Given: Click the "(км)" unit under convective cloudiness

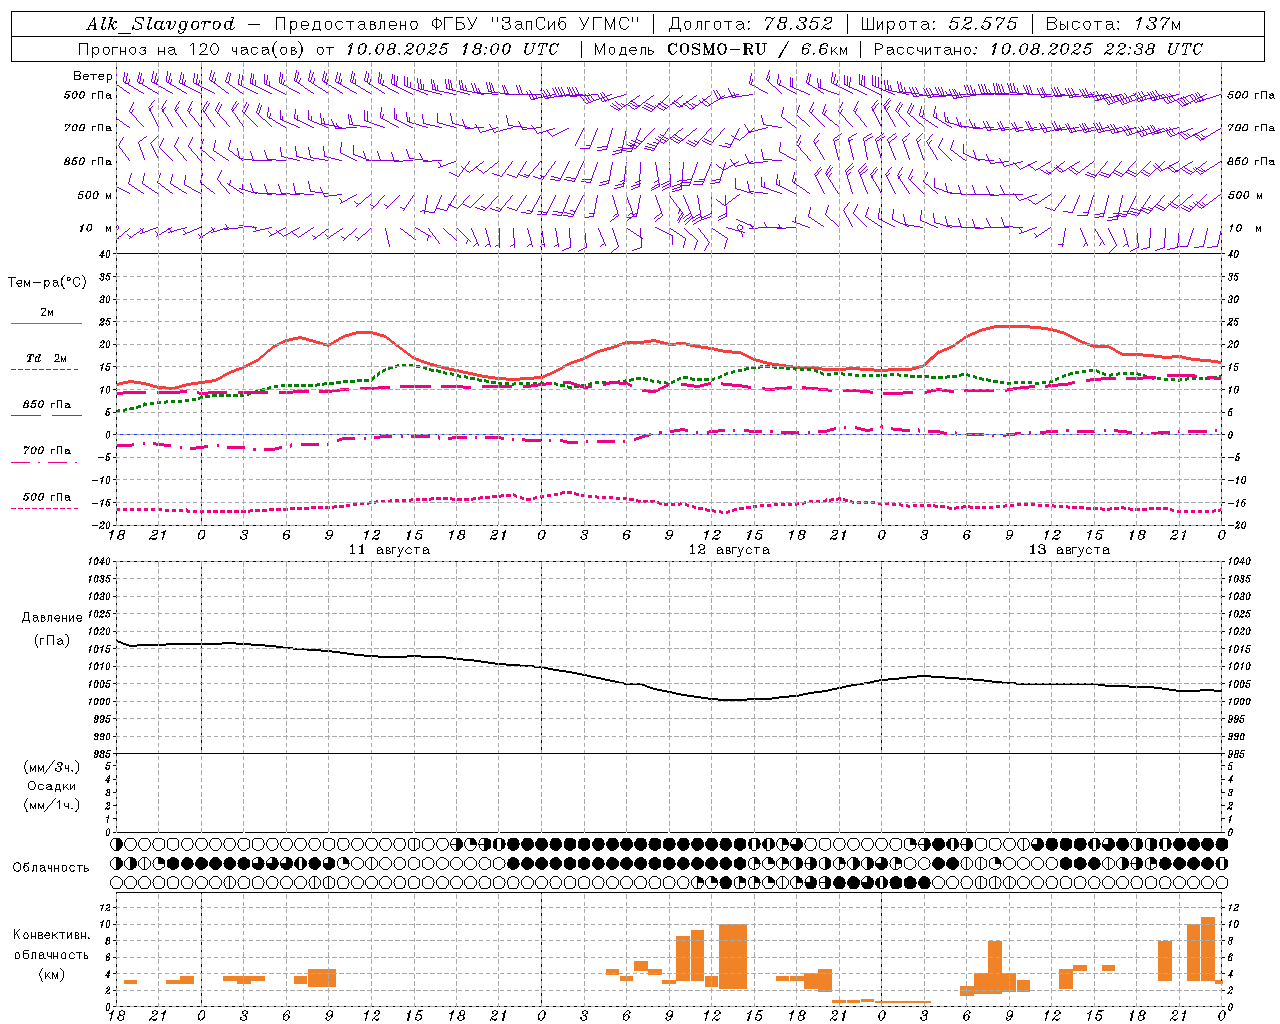Looking at the screenshot, I should click(52, 974).
